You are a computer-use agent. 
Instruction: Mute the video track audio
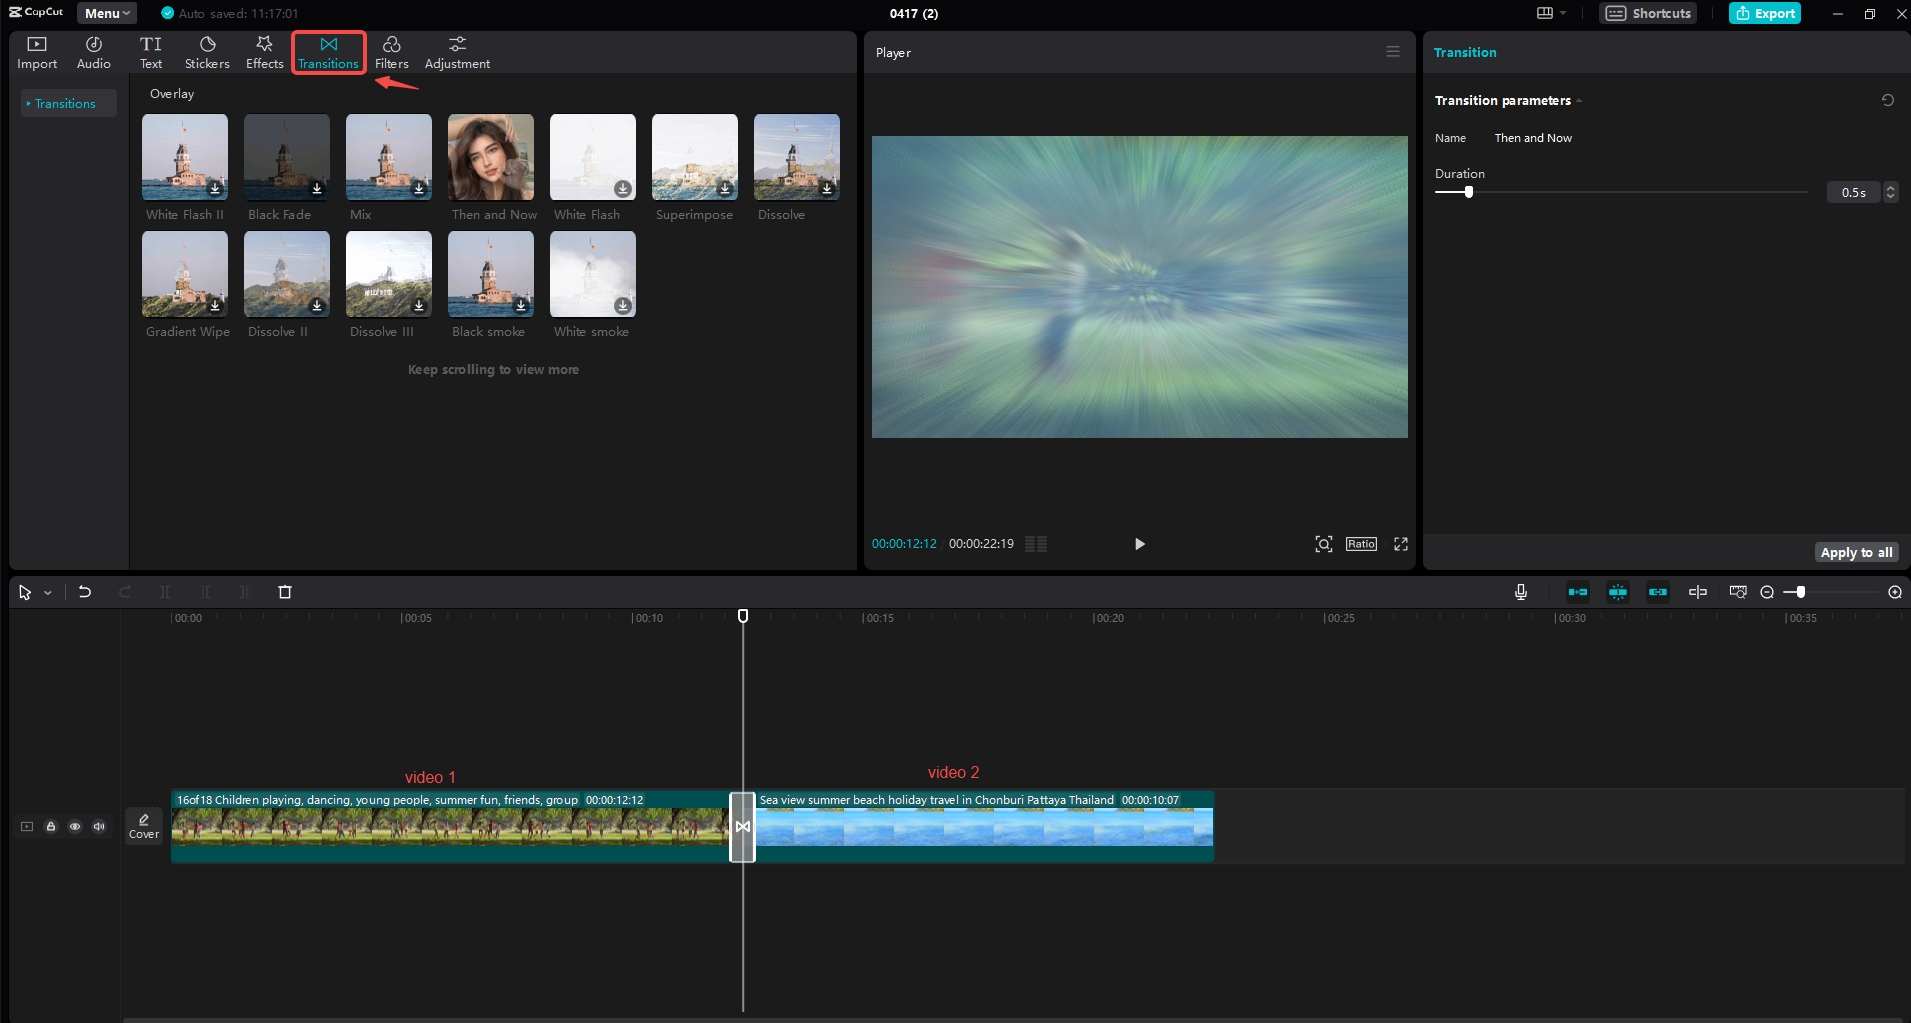(x=99, y=826)
